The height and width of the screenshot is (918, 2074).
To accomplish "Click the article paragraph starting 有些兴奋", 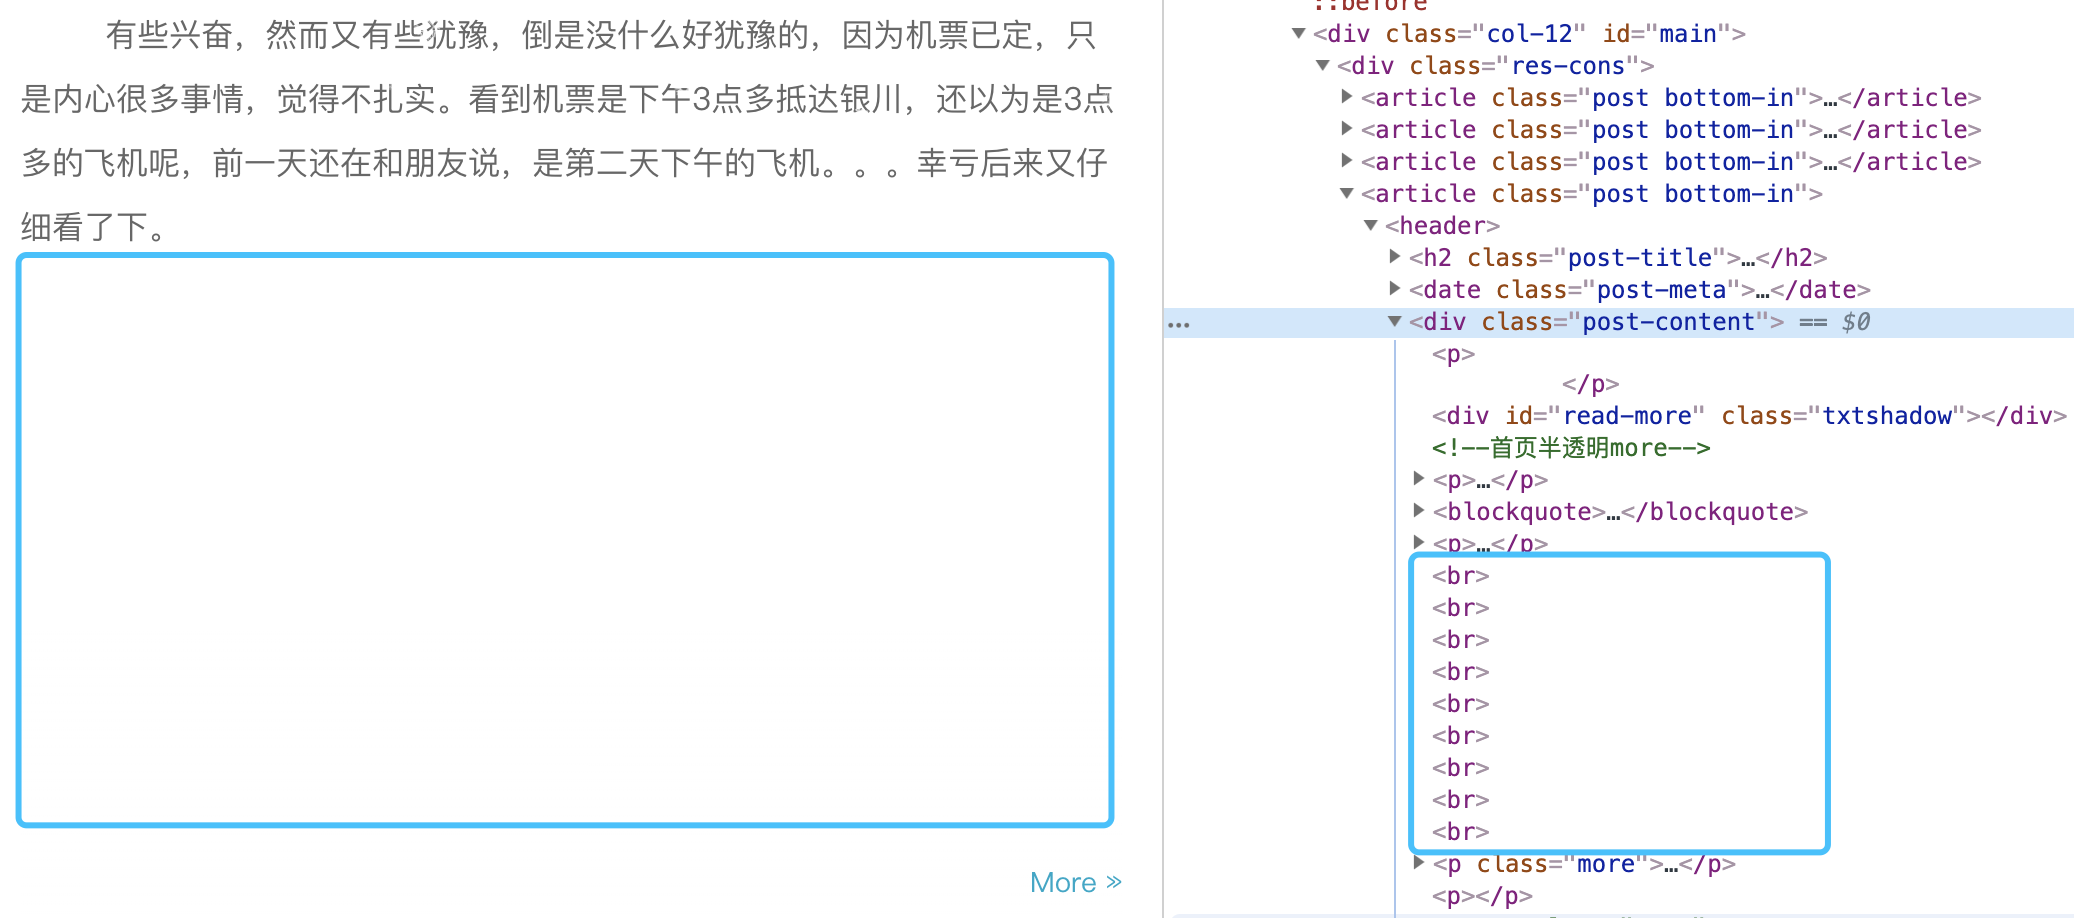I will [567, 131].
